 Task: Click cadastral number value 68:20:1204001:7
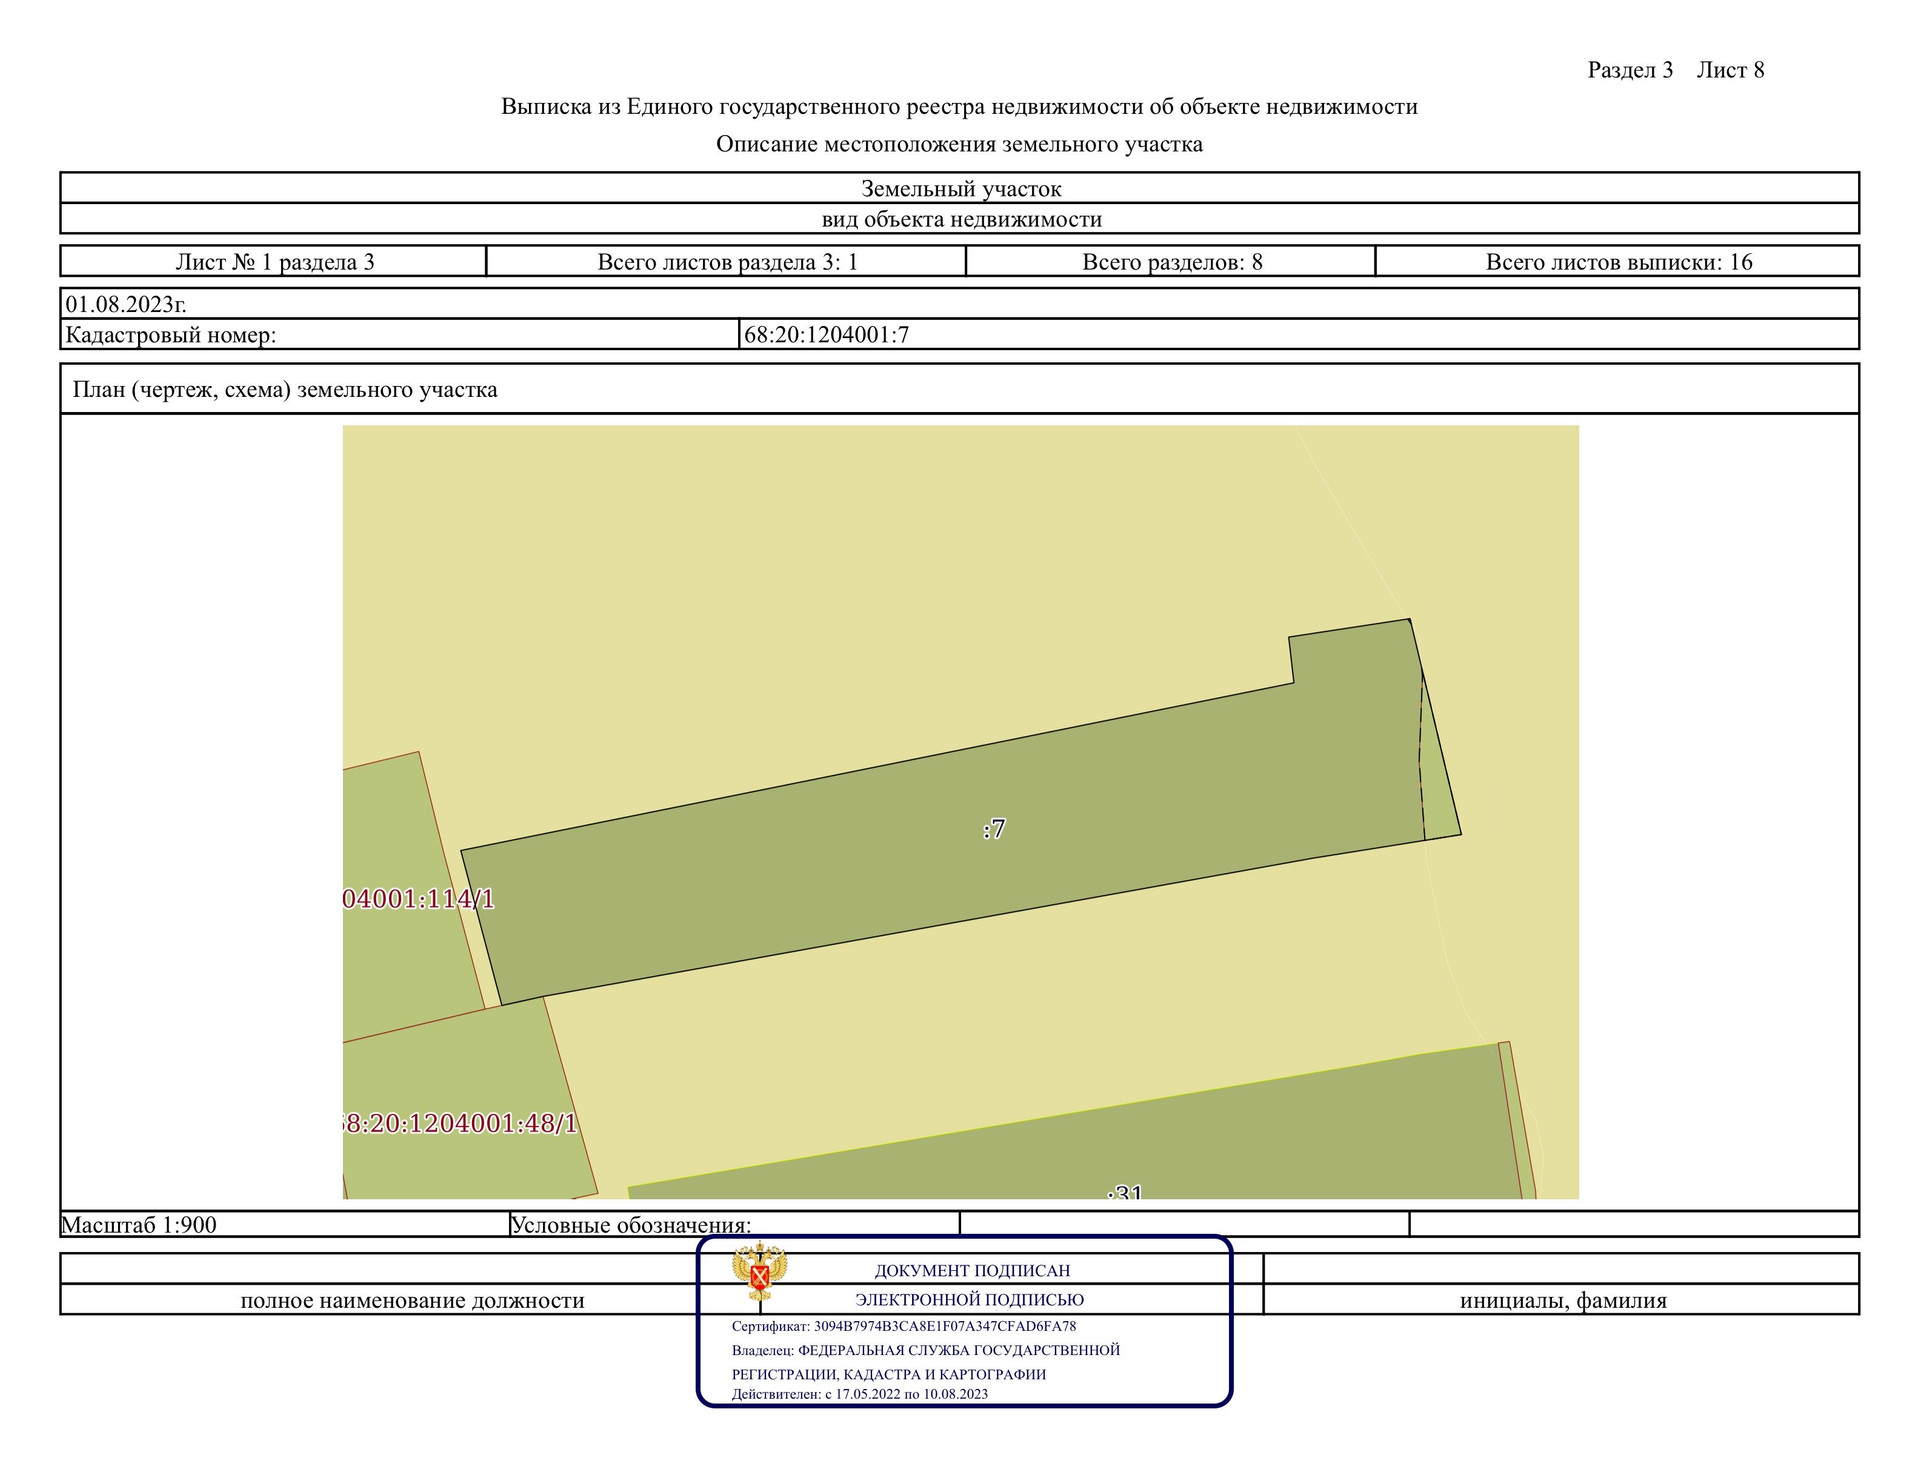(x=826, y=335)
